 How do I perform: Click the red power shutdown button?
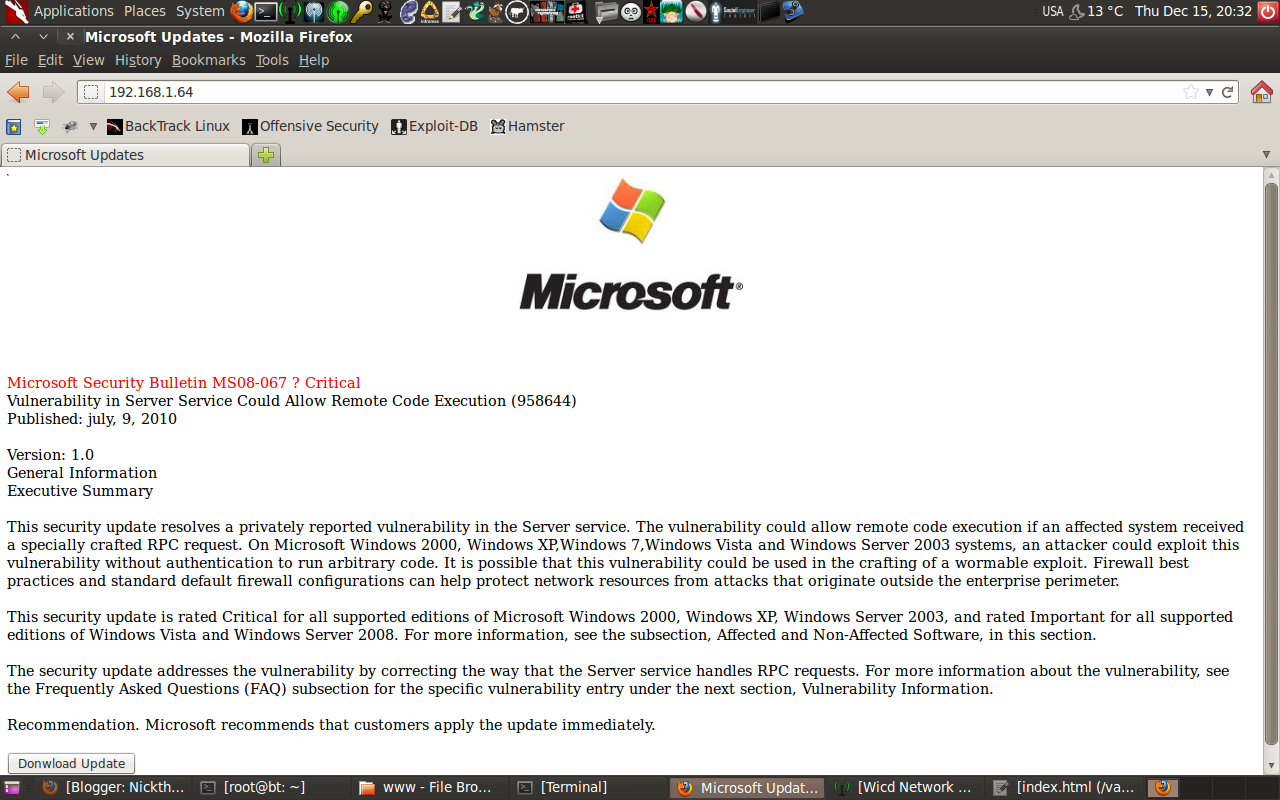pos(1267,11)
